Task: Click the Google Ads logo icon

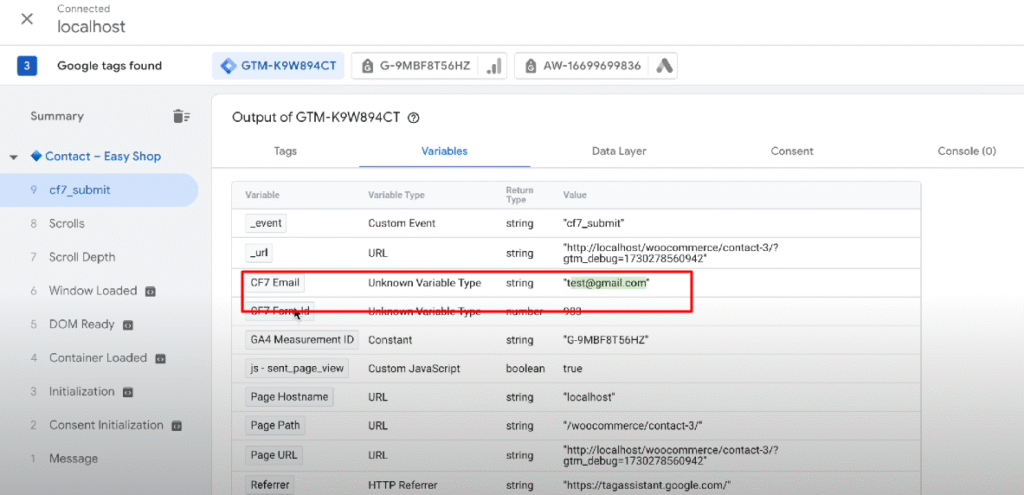Action: [x=664, y=66]
